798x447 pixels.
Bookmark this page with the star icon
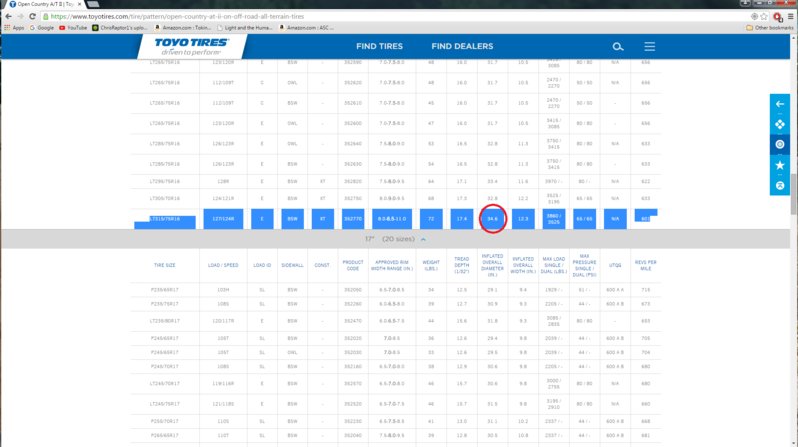(x=764, y=16)
